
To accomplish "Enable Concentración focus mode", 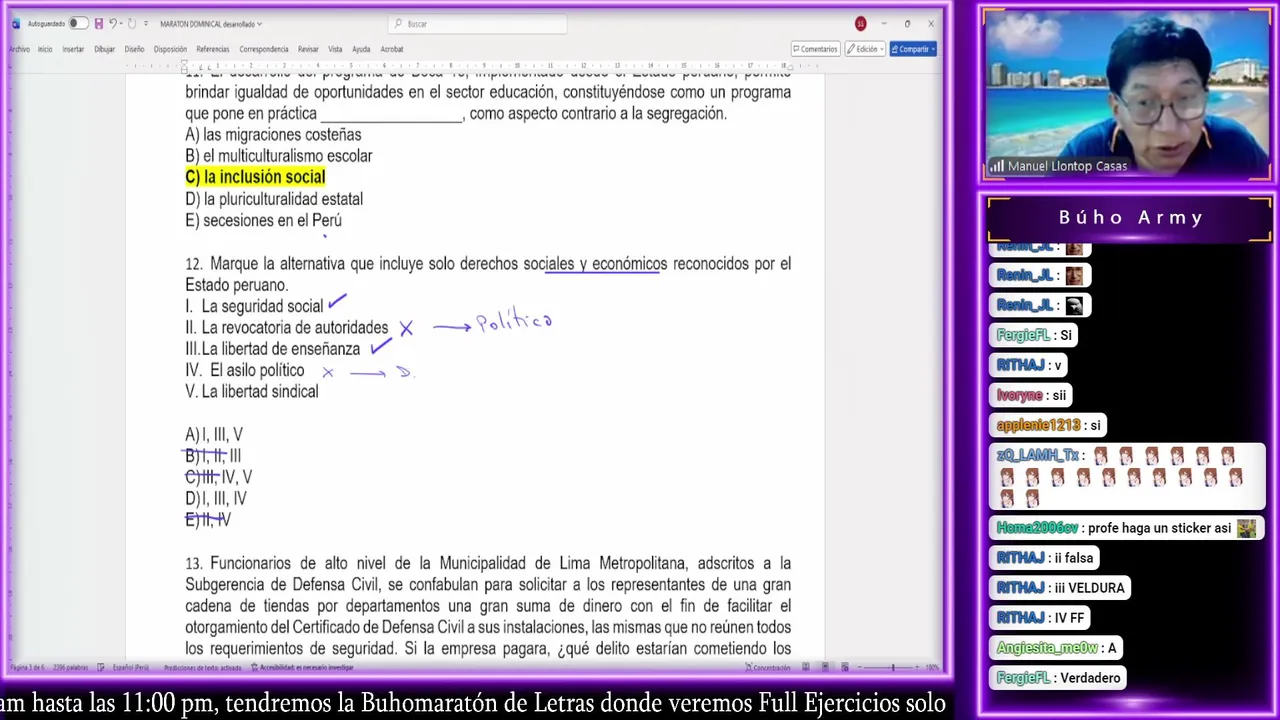I will click(767, 667).
